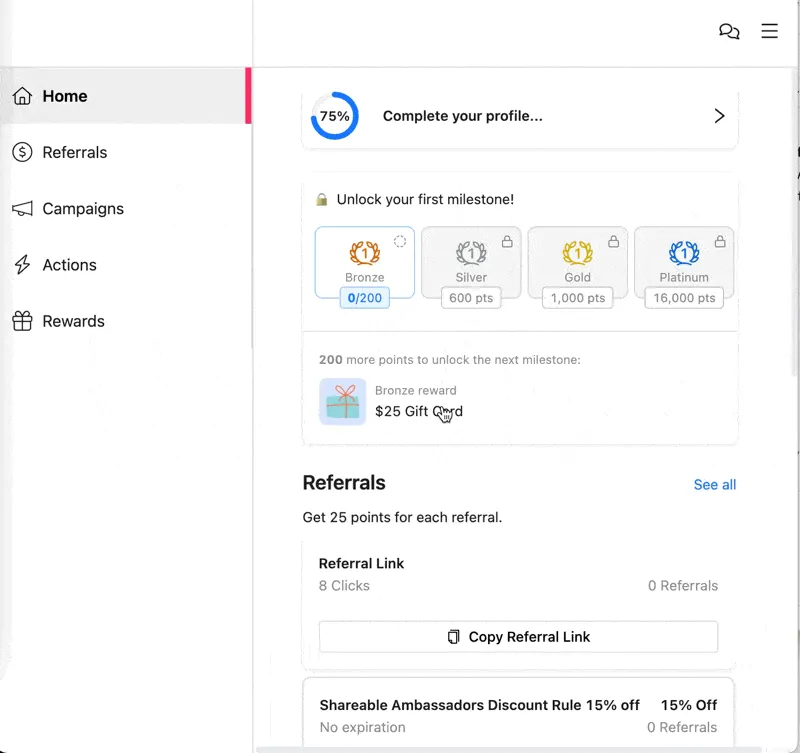The width and height of the screenshot is (800, 753).
Task: Click the Home house icon
Action: click(x=22, y=96)
